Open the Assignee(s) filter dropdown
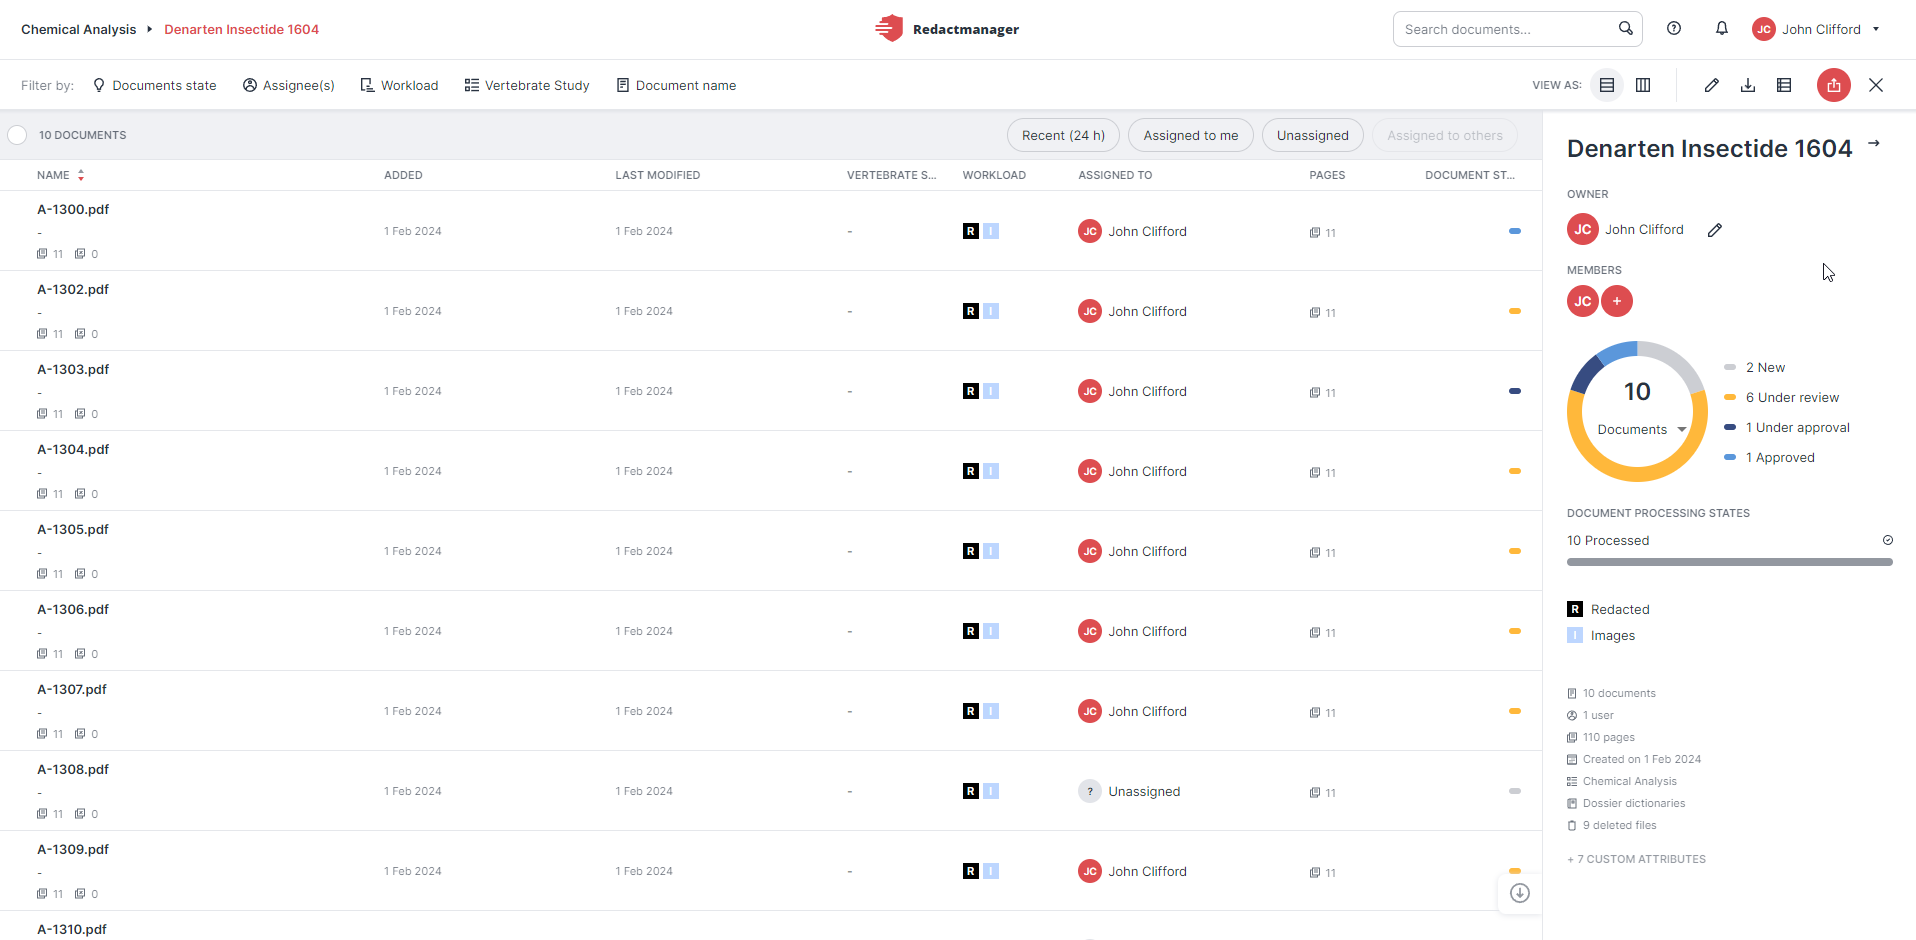1916x940 pixels. (289, 85)
